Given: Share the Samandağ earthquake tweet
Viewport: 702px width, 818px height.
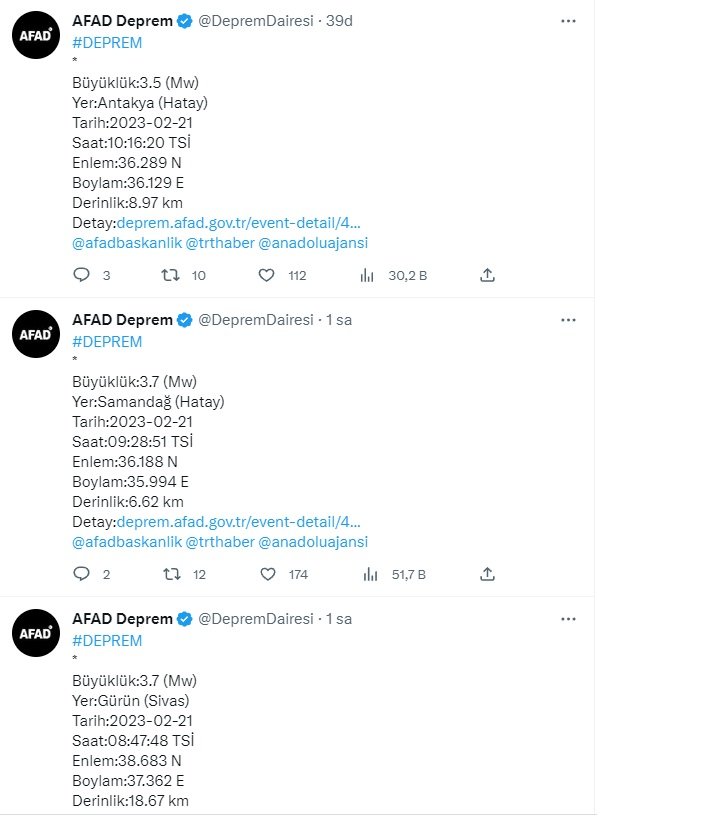Looking at the screenshot, I should 487,574.
